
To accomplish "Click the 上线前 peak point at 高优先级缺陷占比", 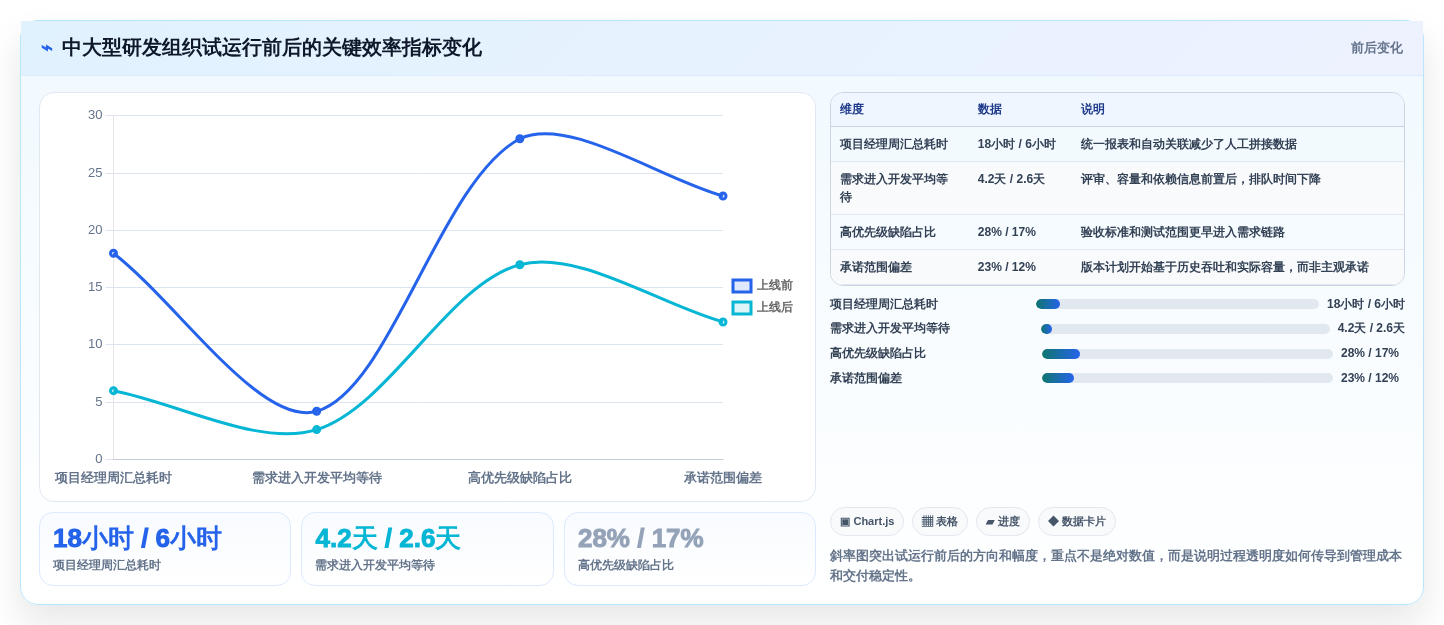I will click(x=520, y=139).
